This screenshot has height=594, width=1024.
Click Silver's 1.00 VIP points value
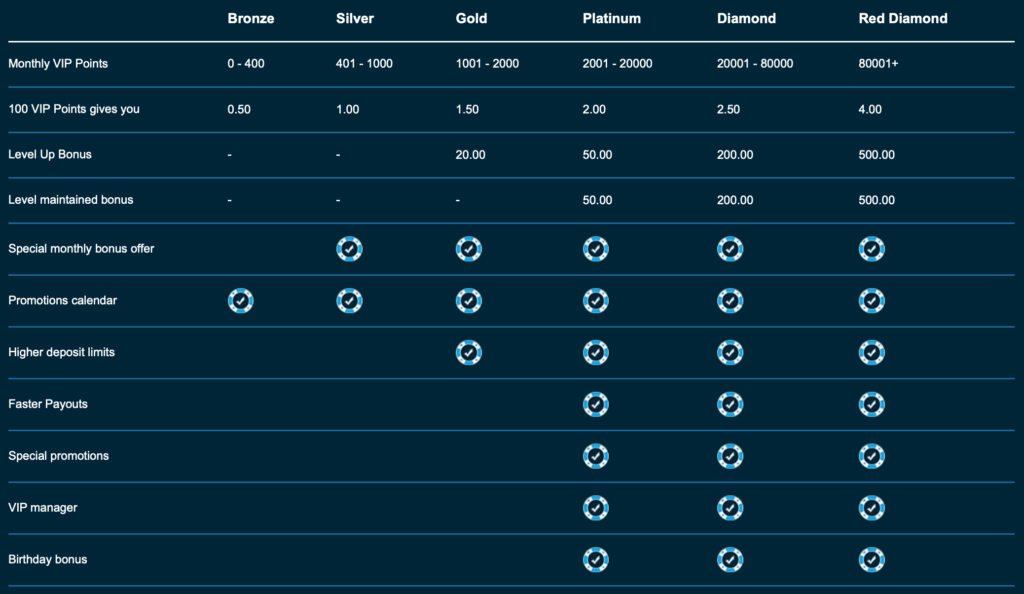(x=347, y=109)
